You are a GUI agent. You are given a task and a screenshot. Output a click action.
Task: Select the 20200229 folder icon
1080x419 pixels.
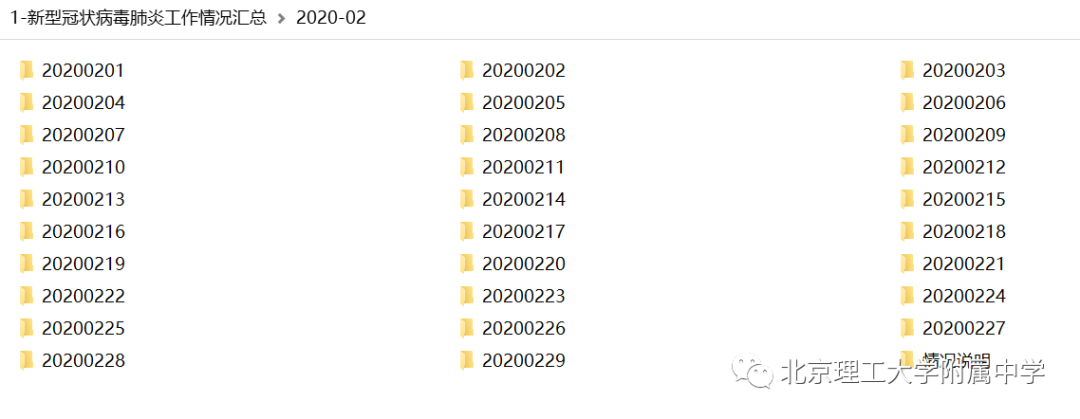[x=466, y=360]
